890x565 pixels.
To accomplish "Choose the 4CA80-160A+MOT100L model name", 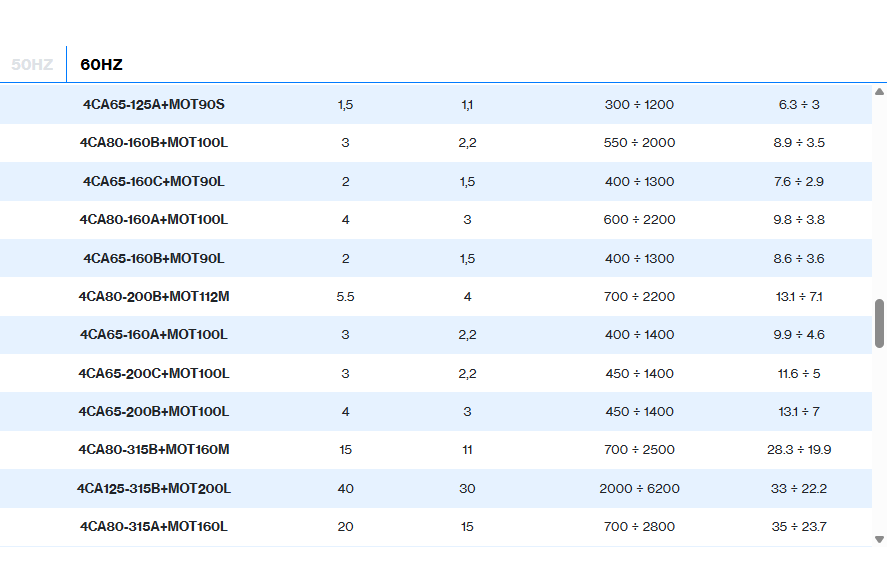I will pos(154,220).
